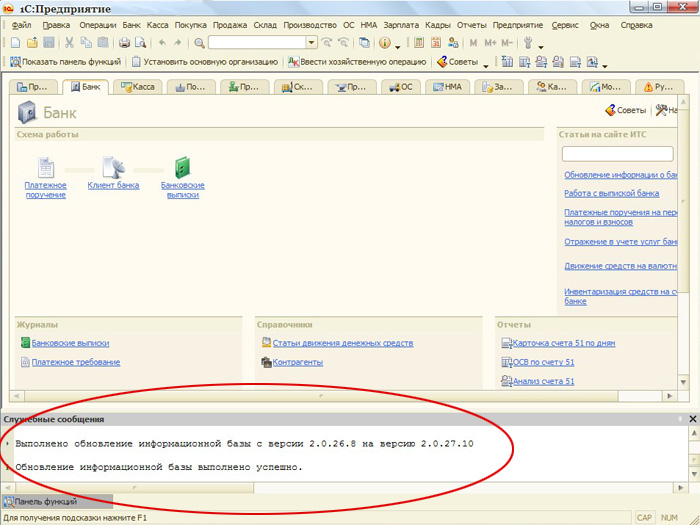Image resolution: width=700 pixels, height=525 pixels.
Task: Open Анализ счета 51 report
Action: tap(543, 381)
